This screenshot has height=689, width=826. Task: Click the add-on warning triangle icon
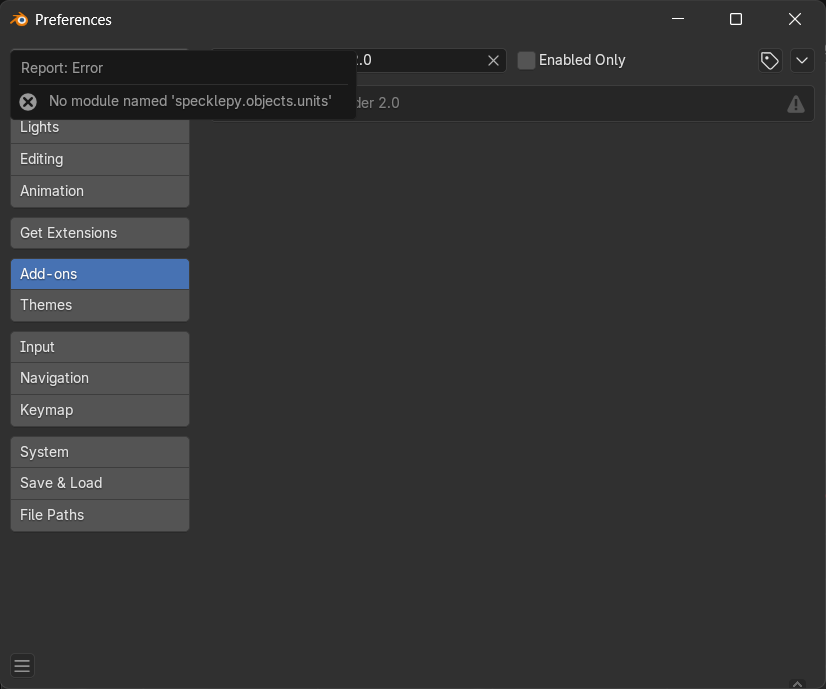click(795, 104)
